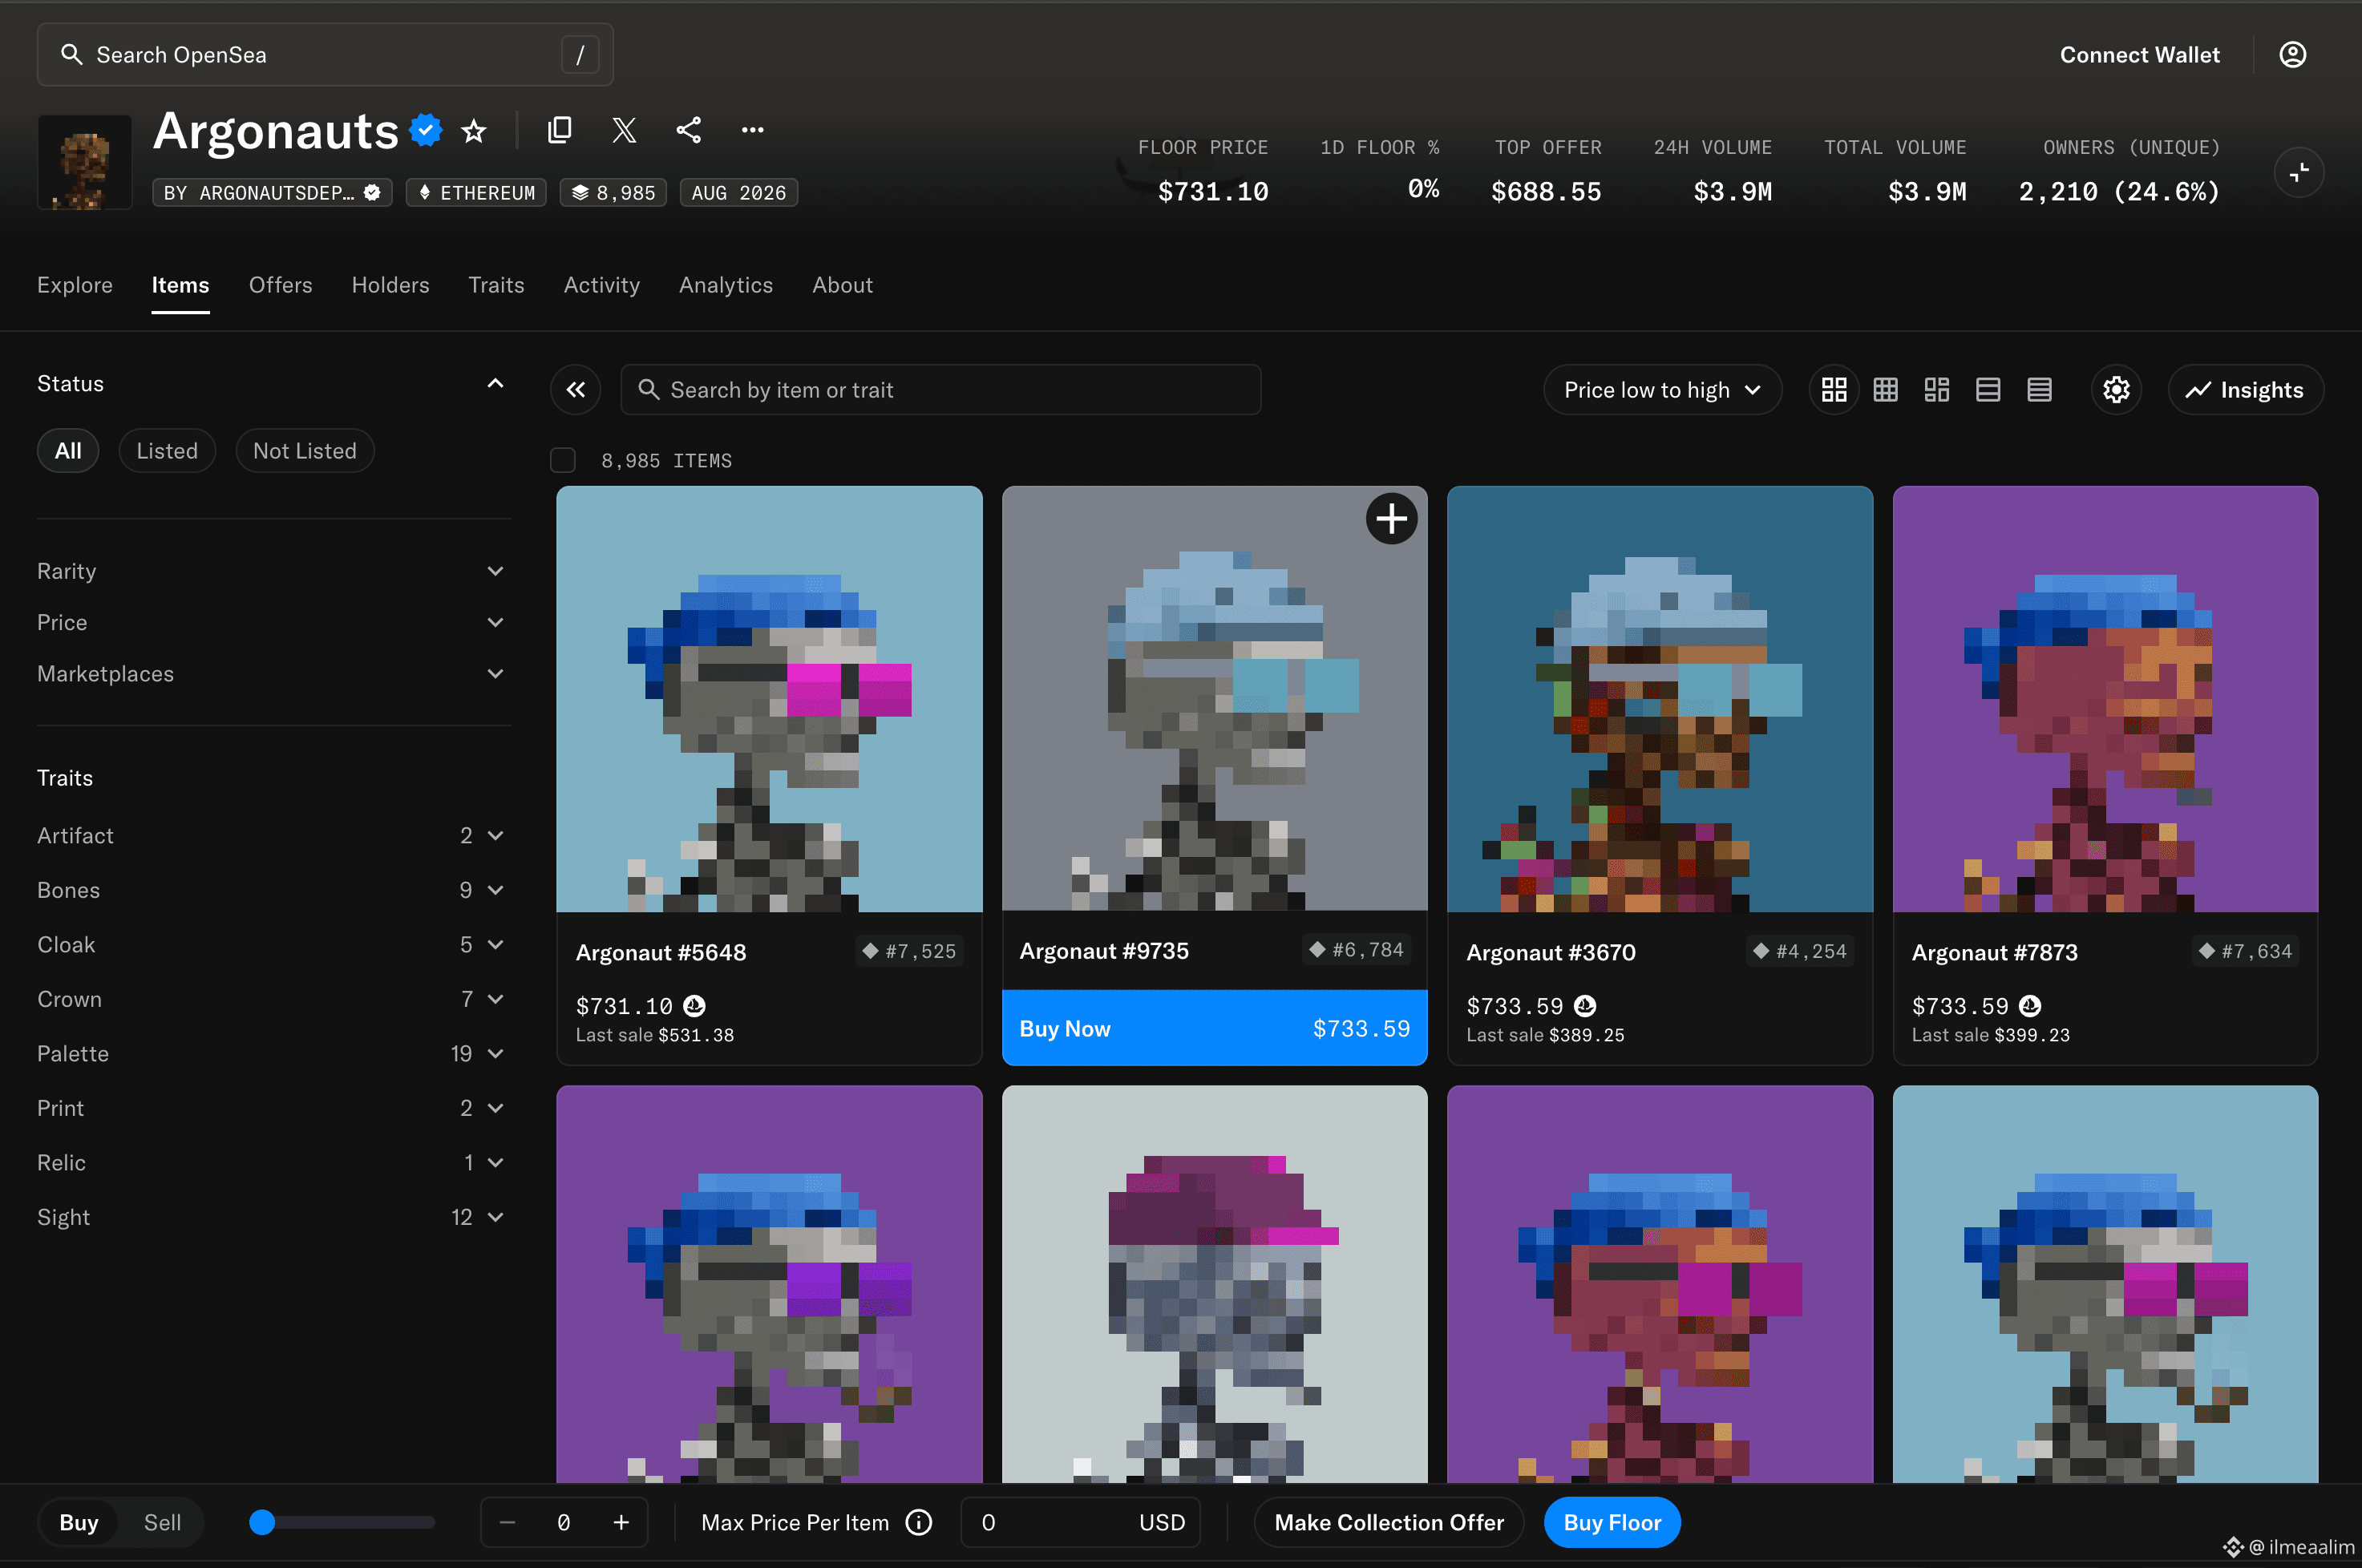The image size is (2362, 1568).
Task: Click the OpenSea marketplace icon next to $731.10
Action: (x=694, y=1005)
